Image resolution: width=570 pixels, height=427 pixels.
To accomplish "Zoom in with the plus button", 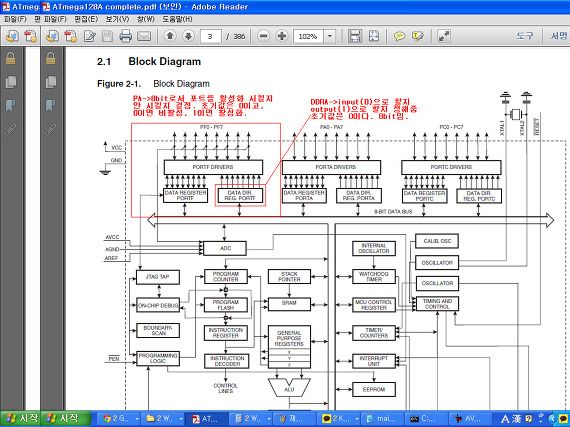I will 282,36.
